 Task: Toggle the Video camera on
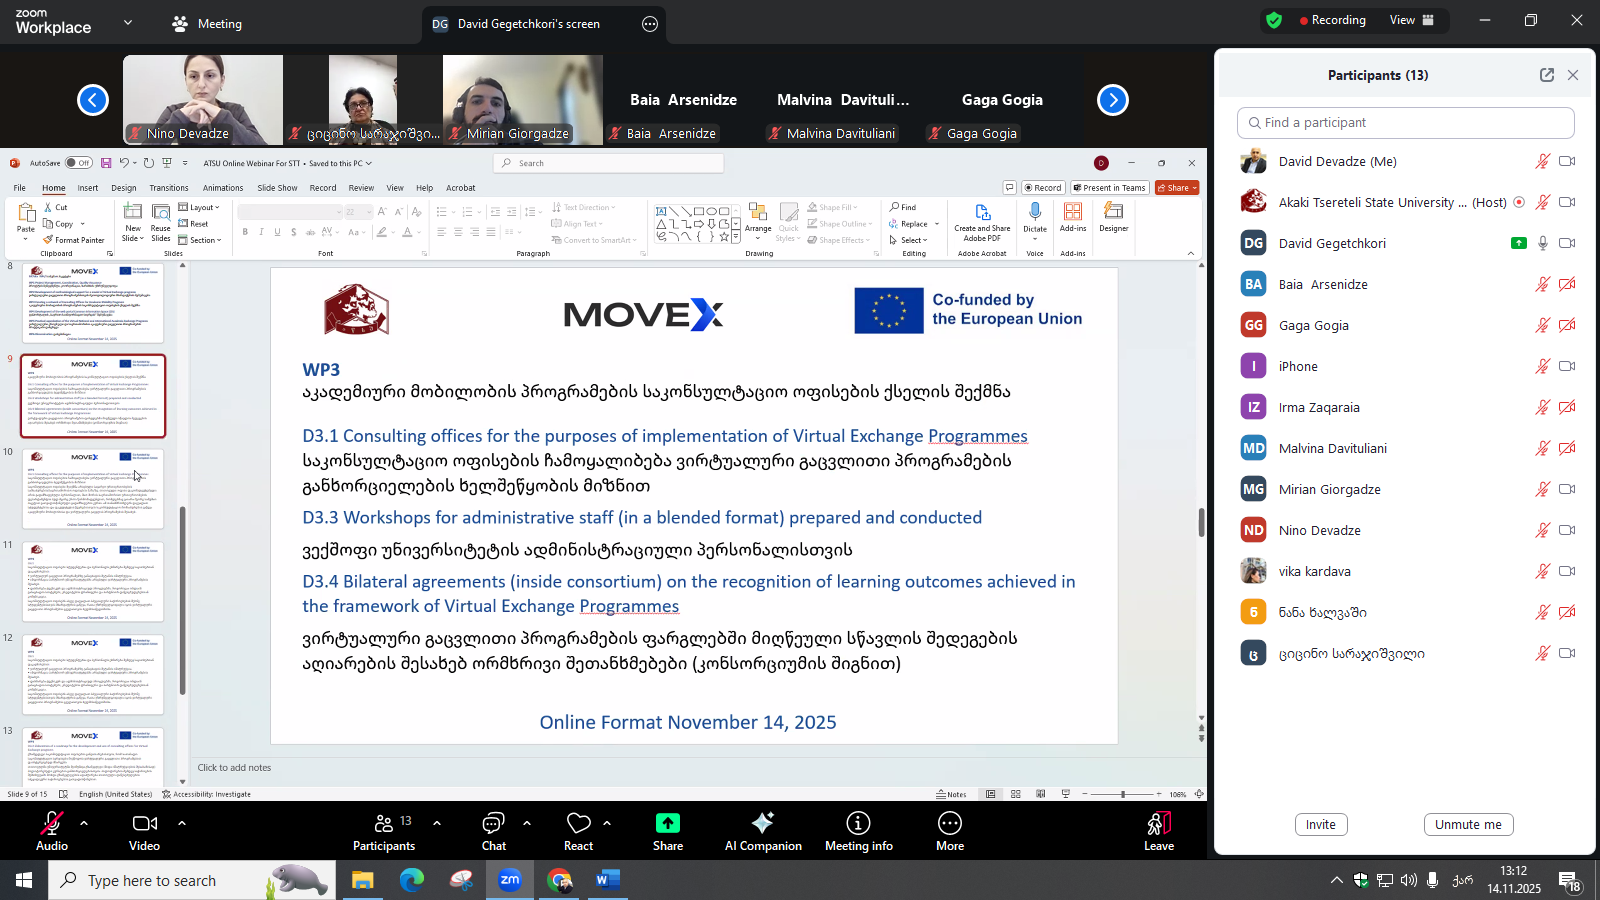pyautogui.click(x=144, y=823)
